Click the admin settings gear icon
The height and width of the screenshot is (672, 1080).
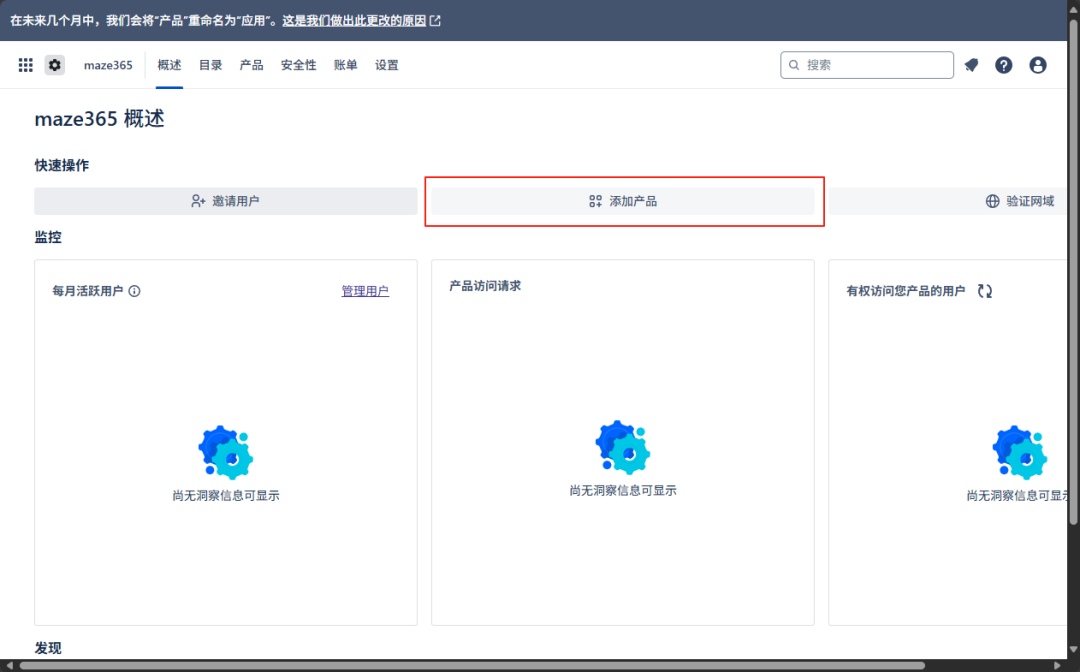pyautogui.click(x=54, y=64)
